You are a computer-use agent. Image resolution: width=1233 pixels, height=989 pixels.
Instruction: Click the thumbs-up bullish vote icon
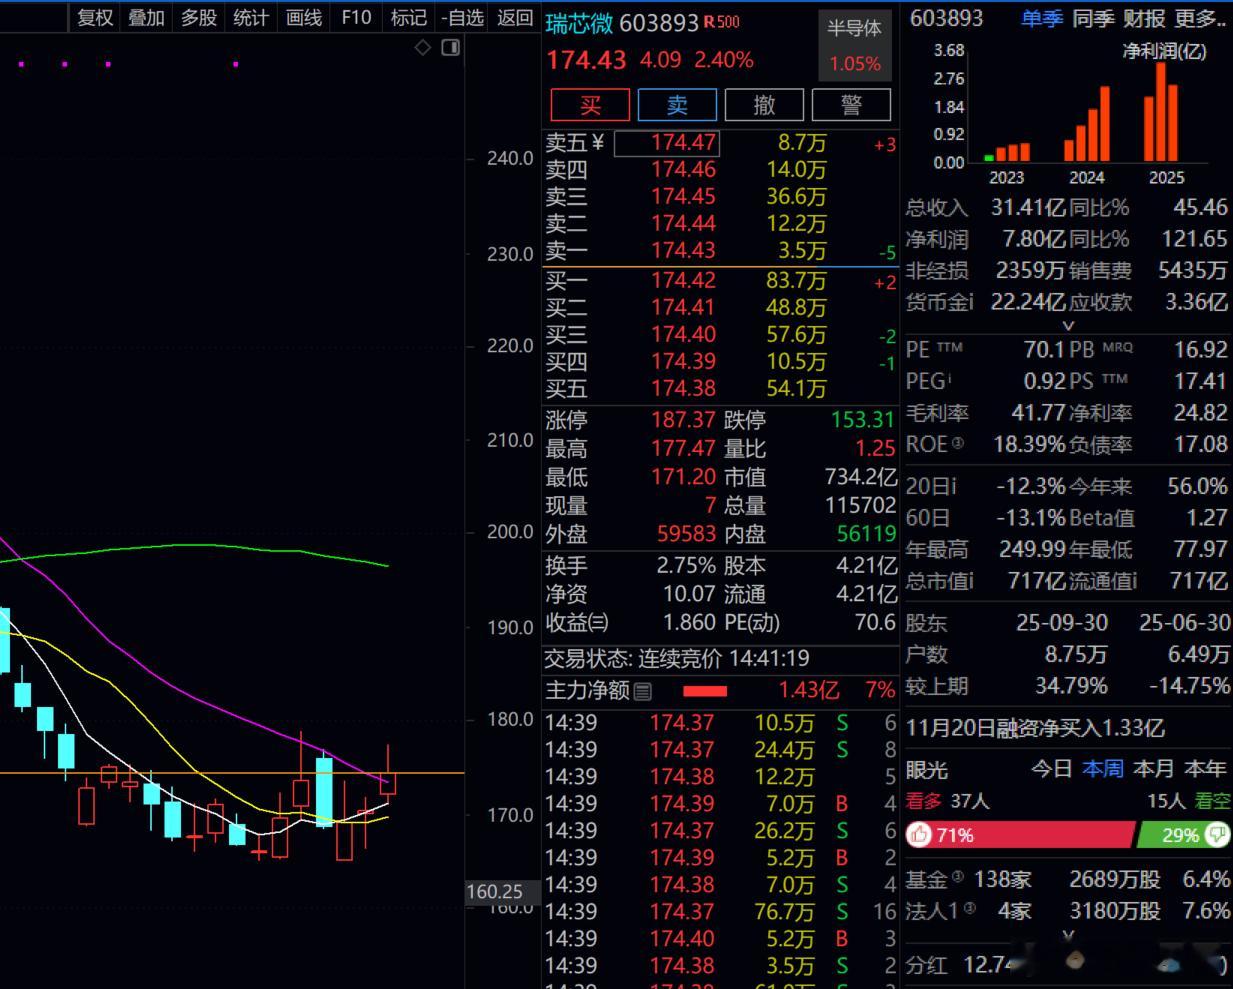[920, 834]
